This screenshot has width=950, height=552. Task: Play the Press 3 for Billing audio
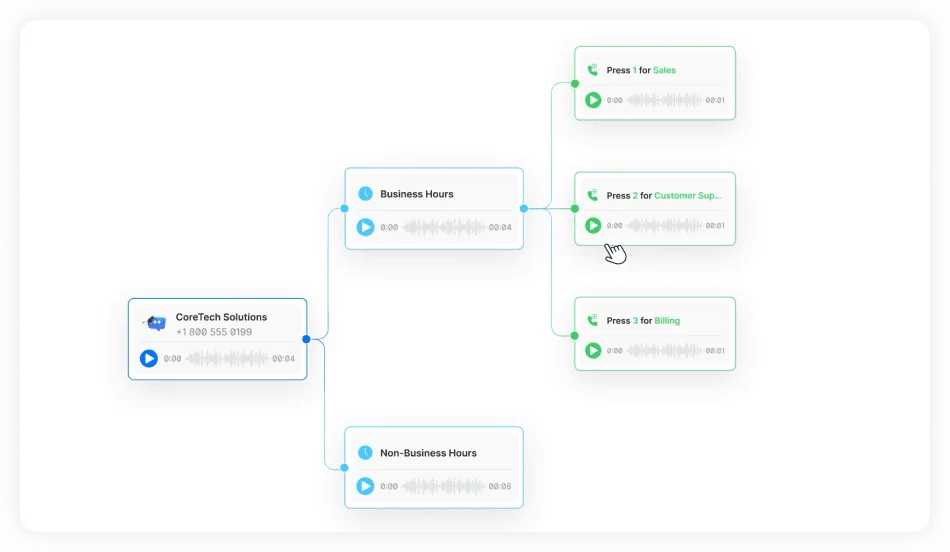coord(593,350)
